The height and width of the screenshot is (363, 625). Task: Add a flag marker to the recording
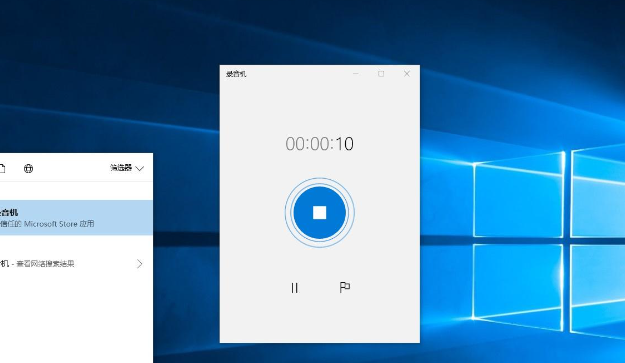(344, 287)
